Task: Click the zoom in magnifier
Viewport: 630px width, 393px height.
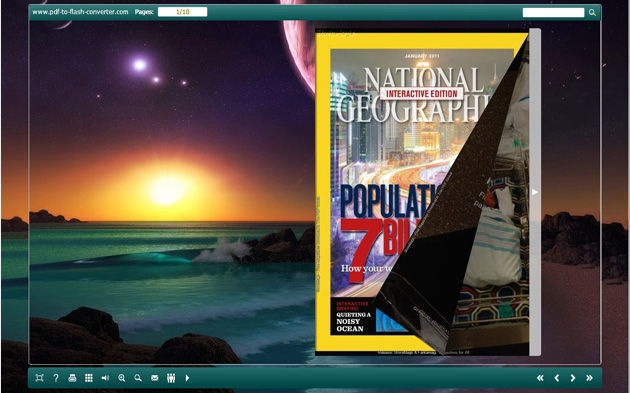Action: (x=122, y=378)
